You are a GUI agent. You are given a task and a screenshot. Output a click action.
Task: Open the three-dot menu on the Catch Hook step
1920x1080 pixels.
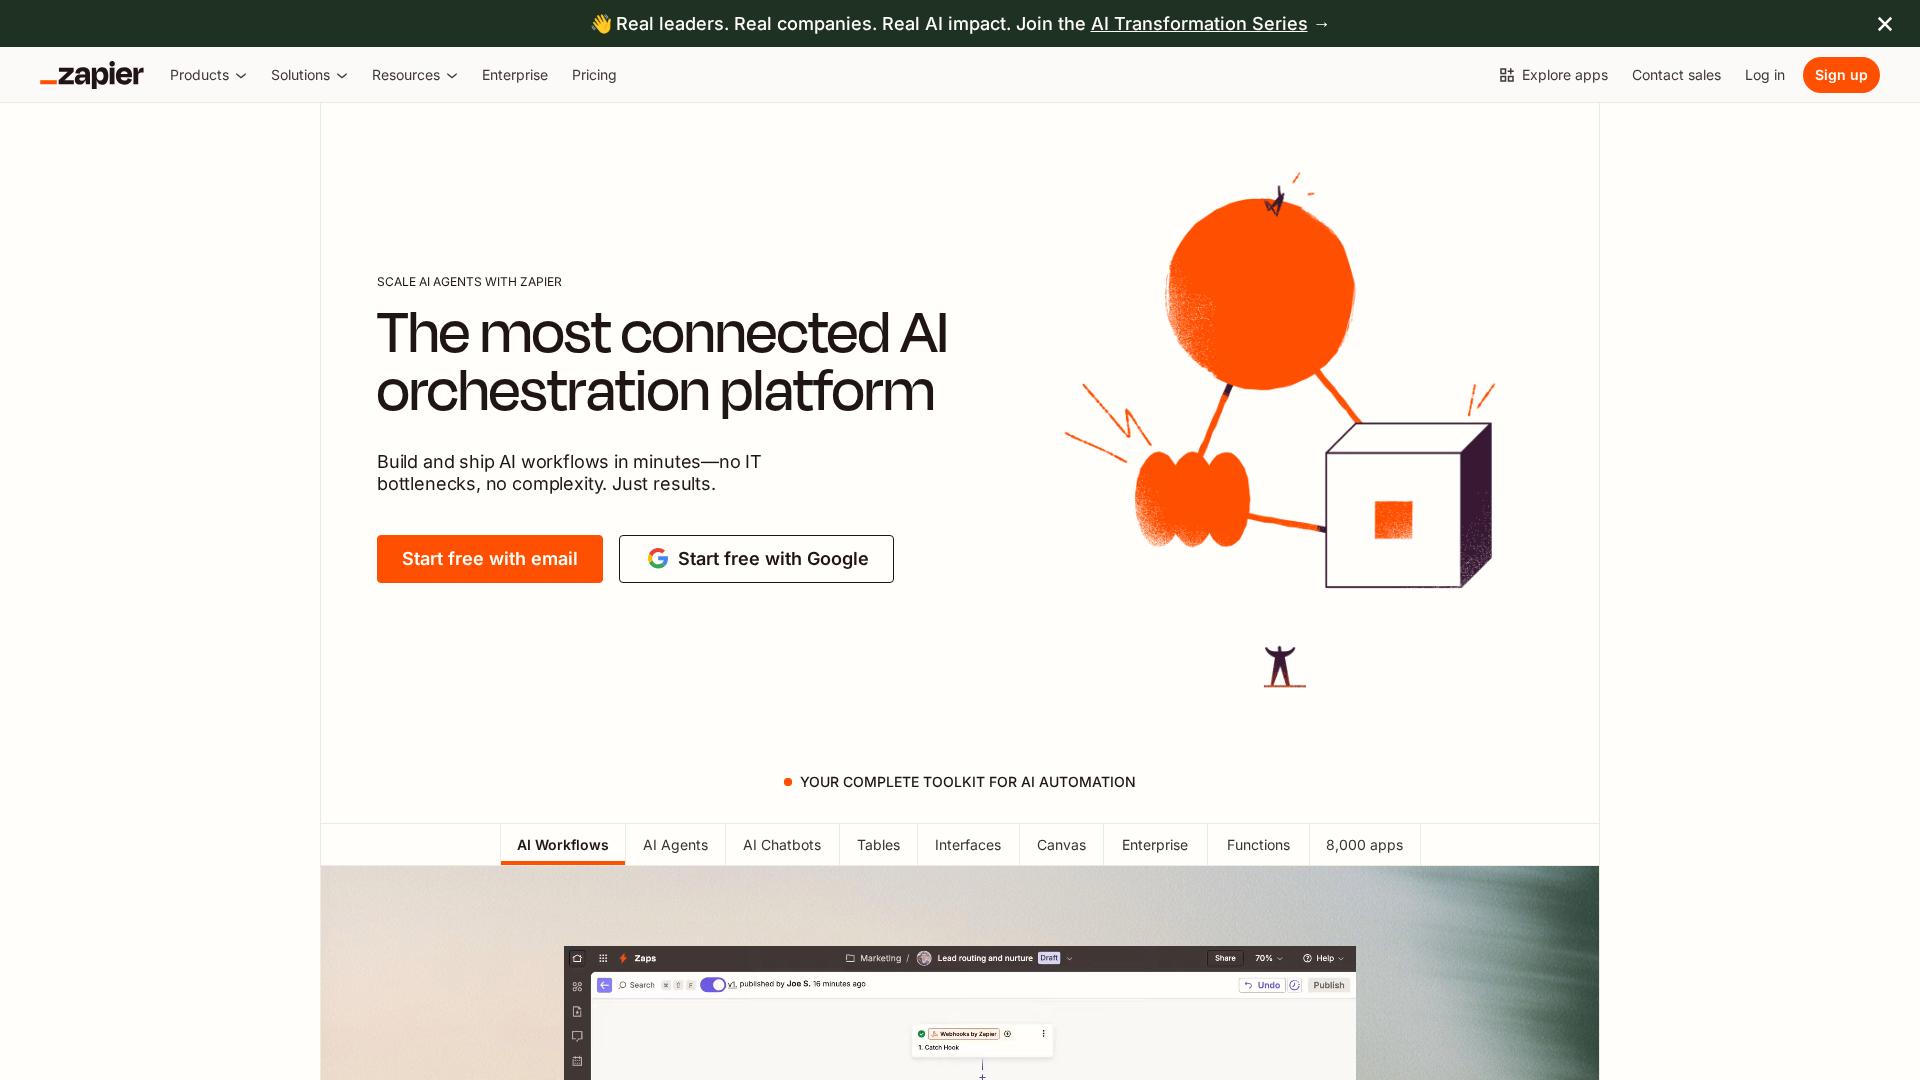1043,1033
